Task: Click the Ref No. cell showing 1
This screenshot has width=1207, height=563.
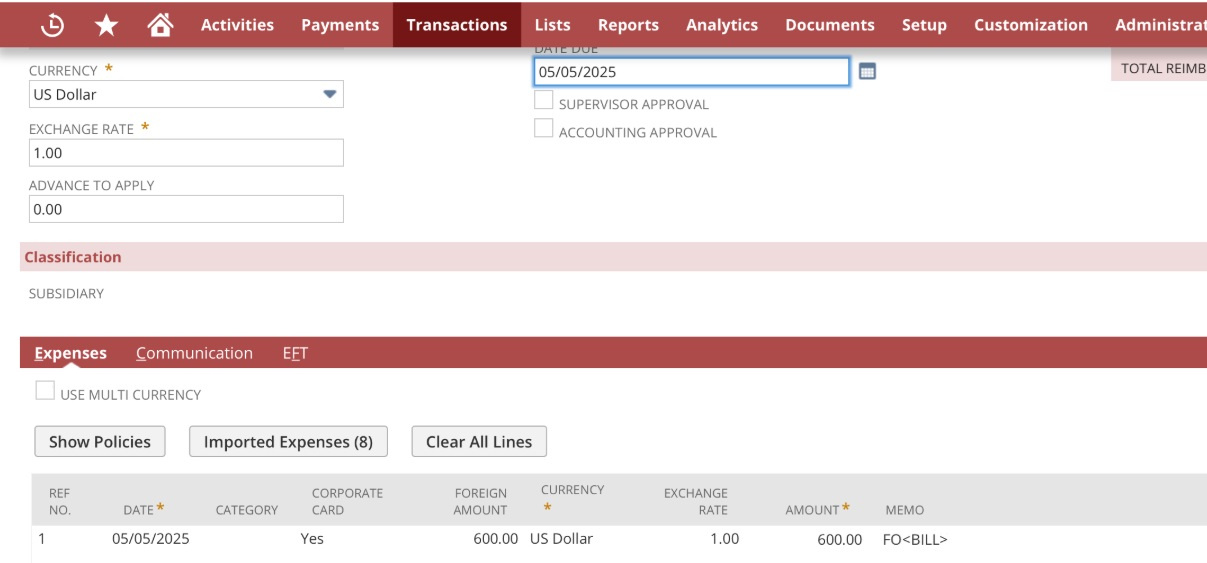Action: pyautogui.click(x=42, y=539)
